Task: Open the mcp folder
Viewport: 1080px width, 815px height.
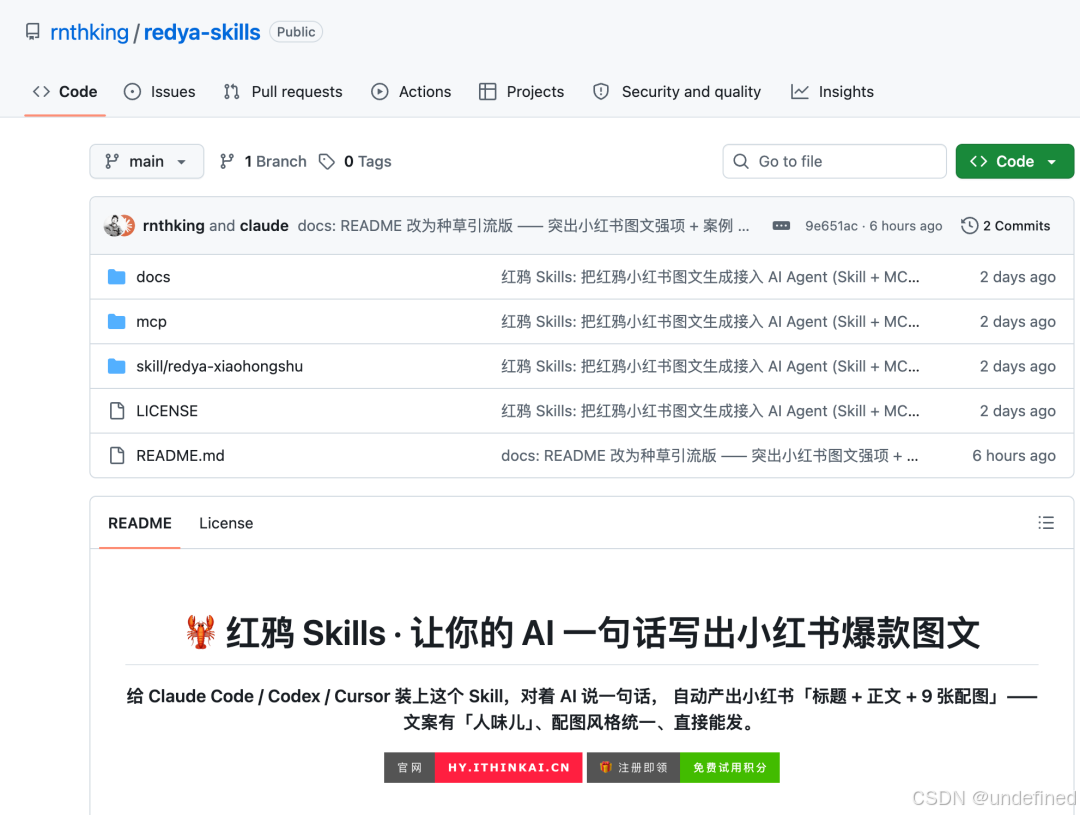Action: [x=152, y=322]
